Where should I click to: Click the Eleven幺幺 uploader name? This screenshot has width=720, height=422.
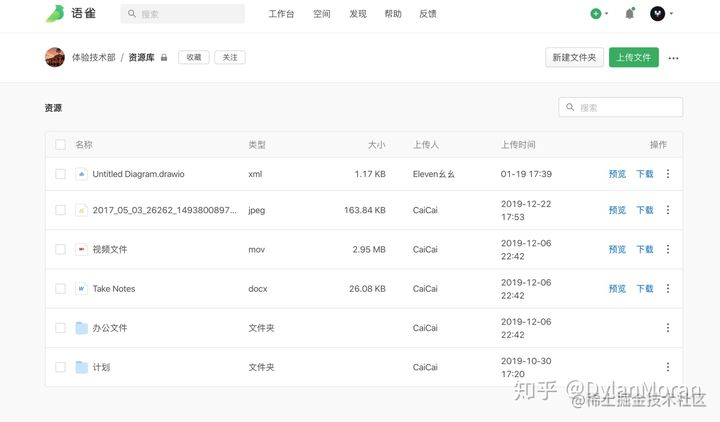pyautogui.click(x=433, y=174)
